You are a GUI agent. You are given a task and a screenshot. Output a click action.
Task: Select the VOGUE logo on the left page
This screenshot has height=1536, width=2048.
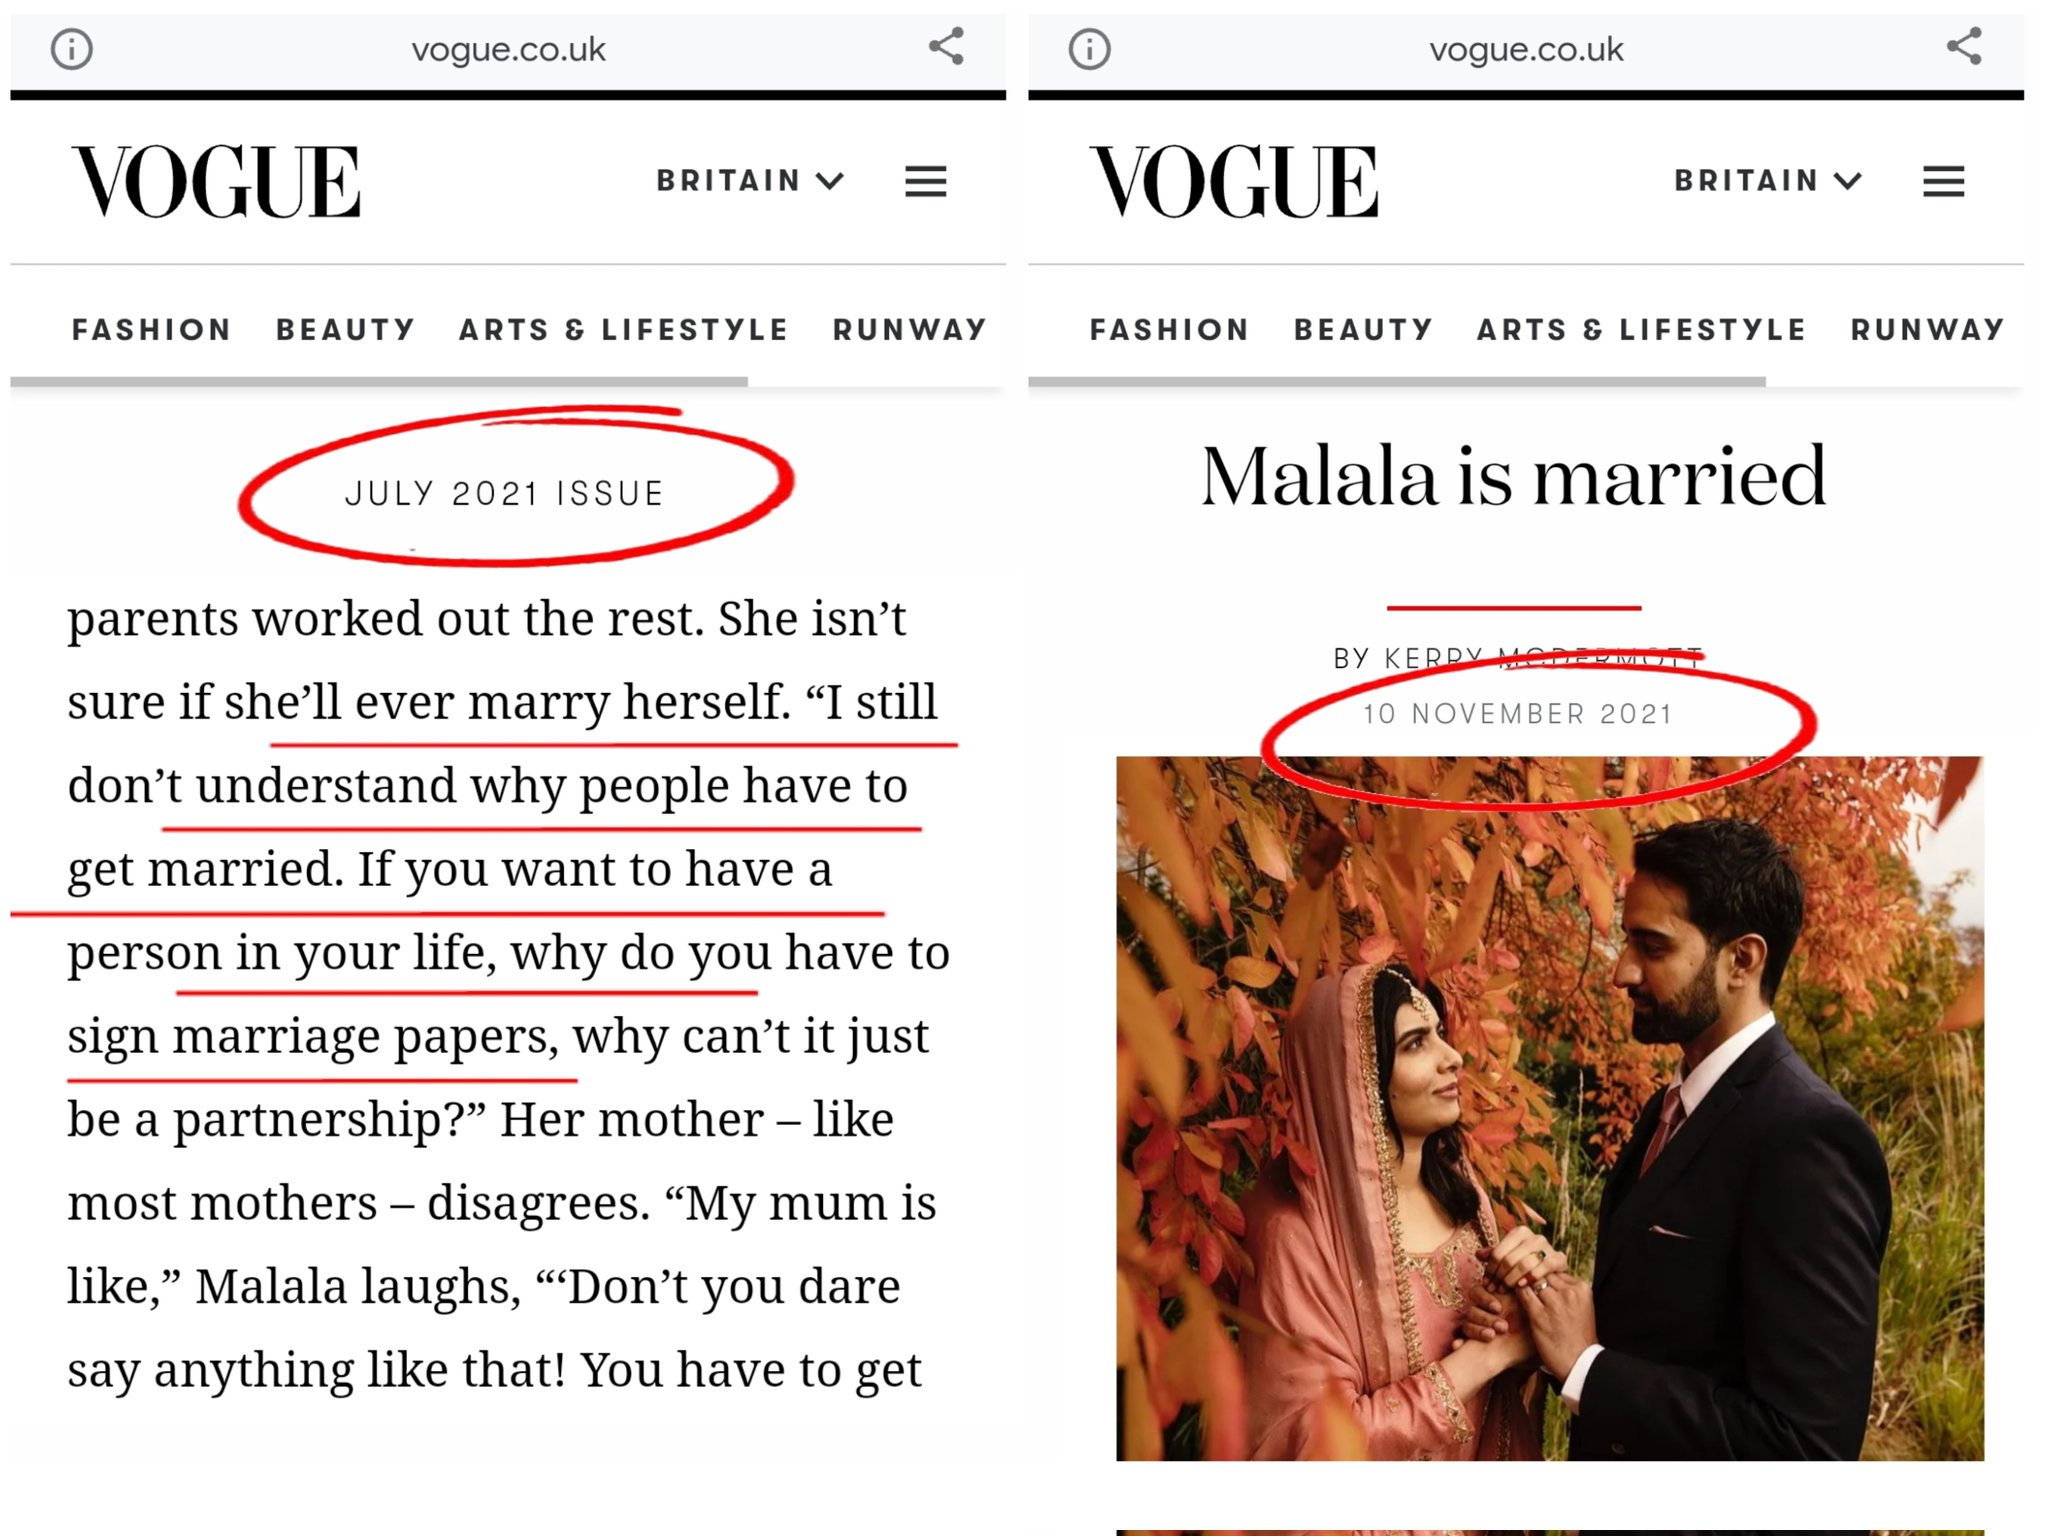[213, 181]
